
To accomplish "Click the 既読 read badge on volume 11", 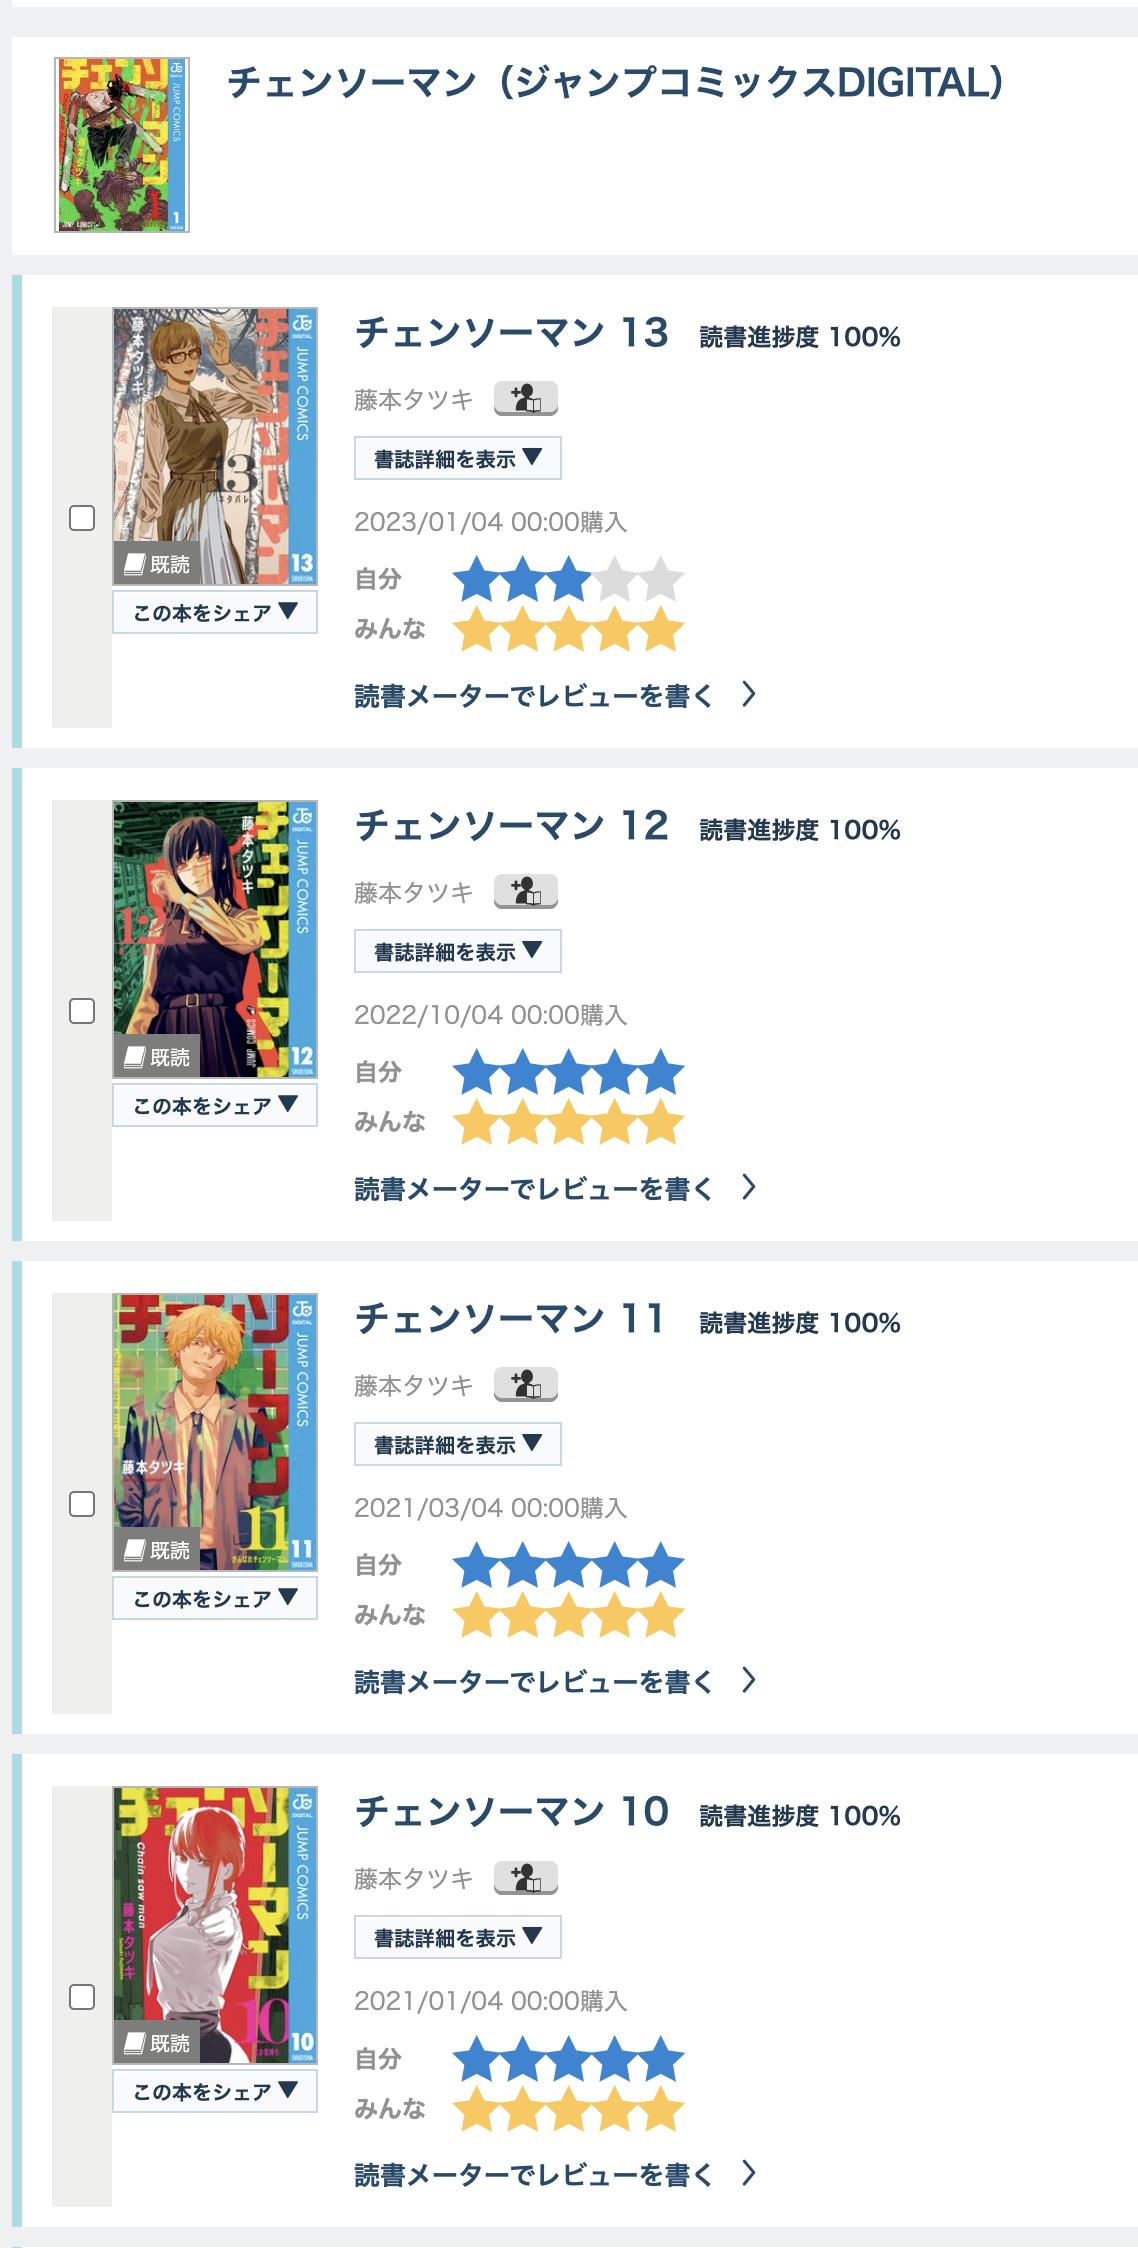I will pyautogui.click(x=156, y=1550).
